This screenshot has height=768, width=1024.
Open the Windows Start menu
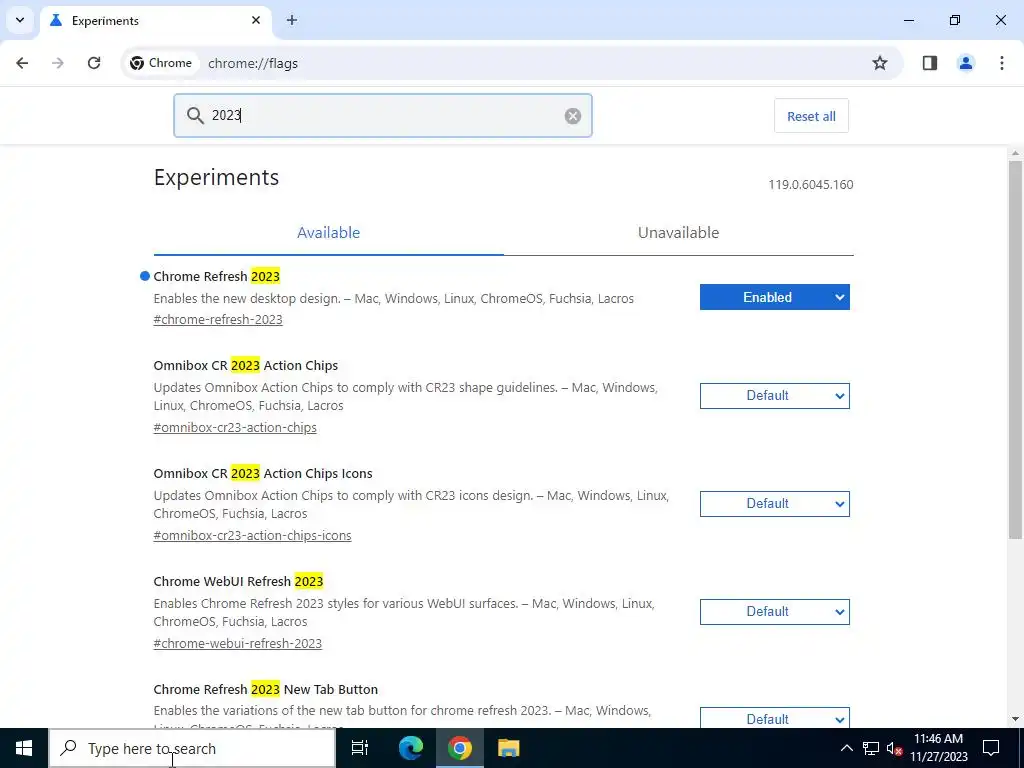tap(24, 748)
